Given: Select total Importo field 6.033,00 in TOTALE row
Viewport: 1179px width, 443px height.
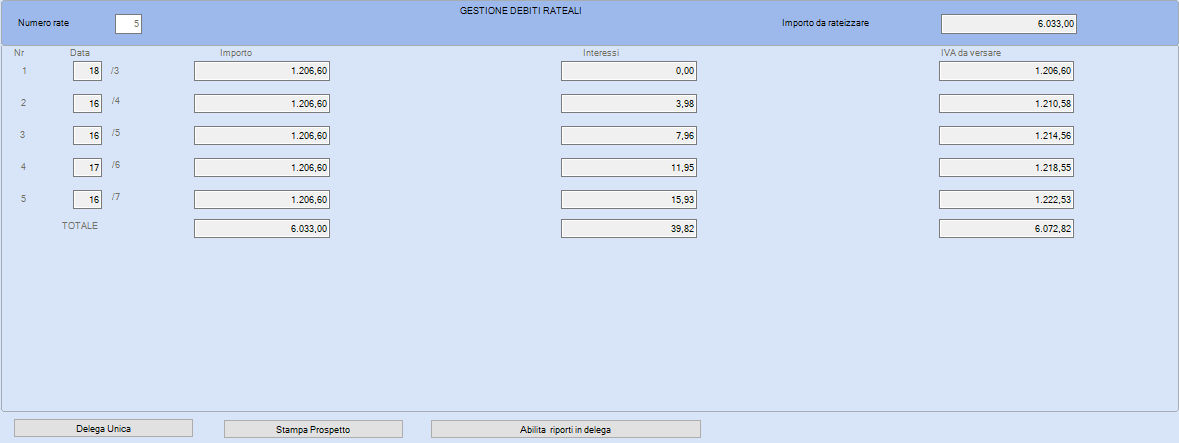Looking at the screenshot, I should pyautogui.click(x=262, y=229).
